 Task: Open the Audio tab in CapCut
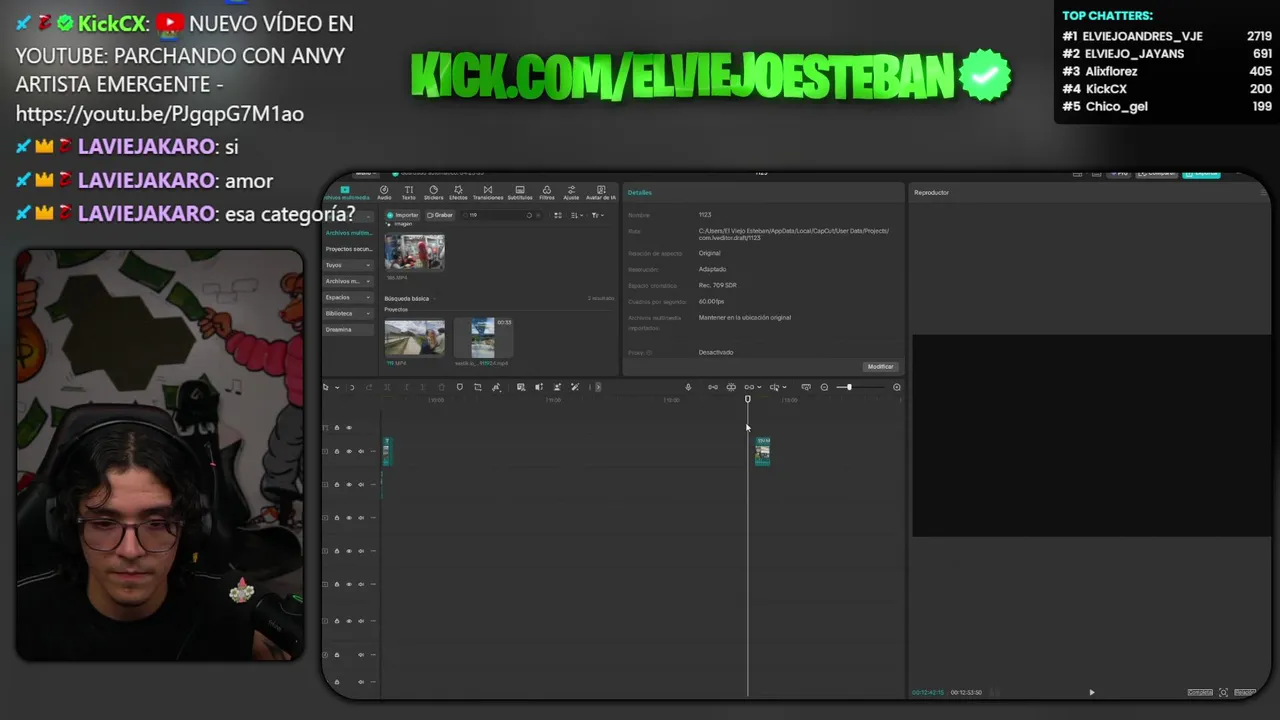pyautogui.click(x=384, y=192)
